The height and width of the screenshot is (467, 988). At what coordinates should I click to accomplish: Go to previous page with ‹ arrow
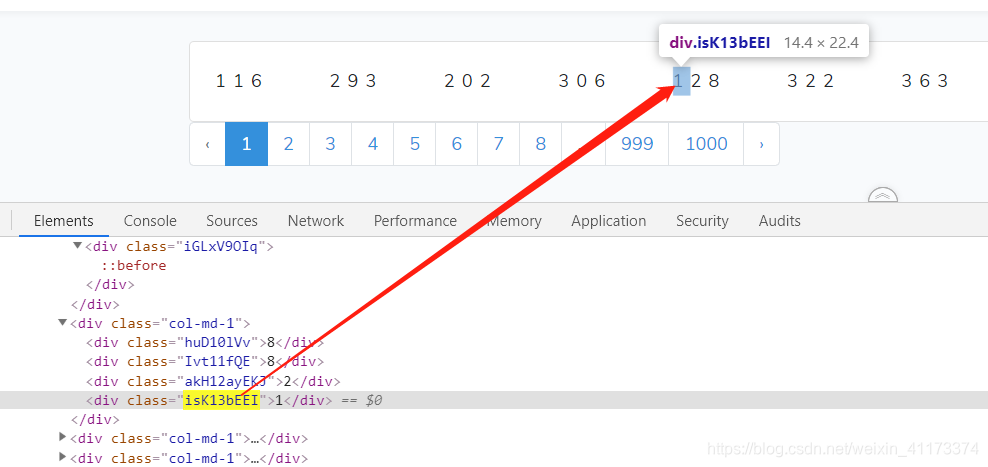pyautogui.click(x=207, y=144)
